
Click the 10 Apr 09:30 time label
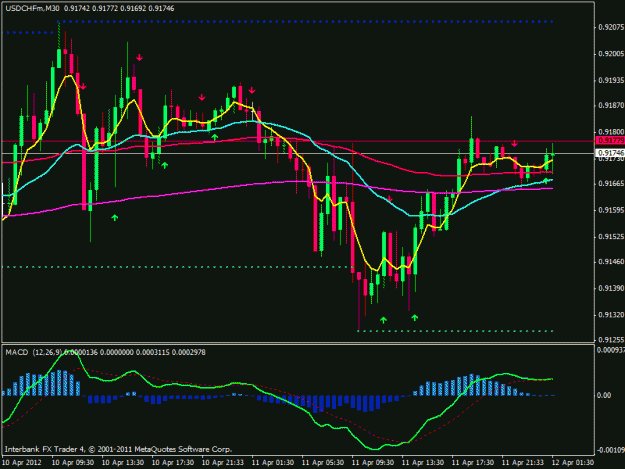tap(73, 463)
